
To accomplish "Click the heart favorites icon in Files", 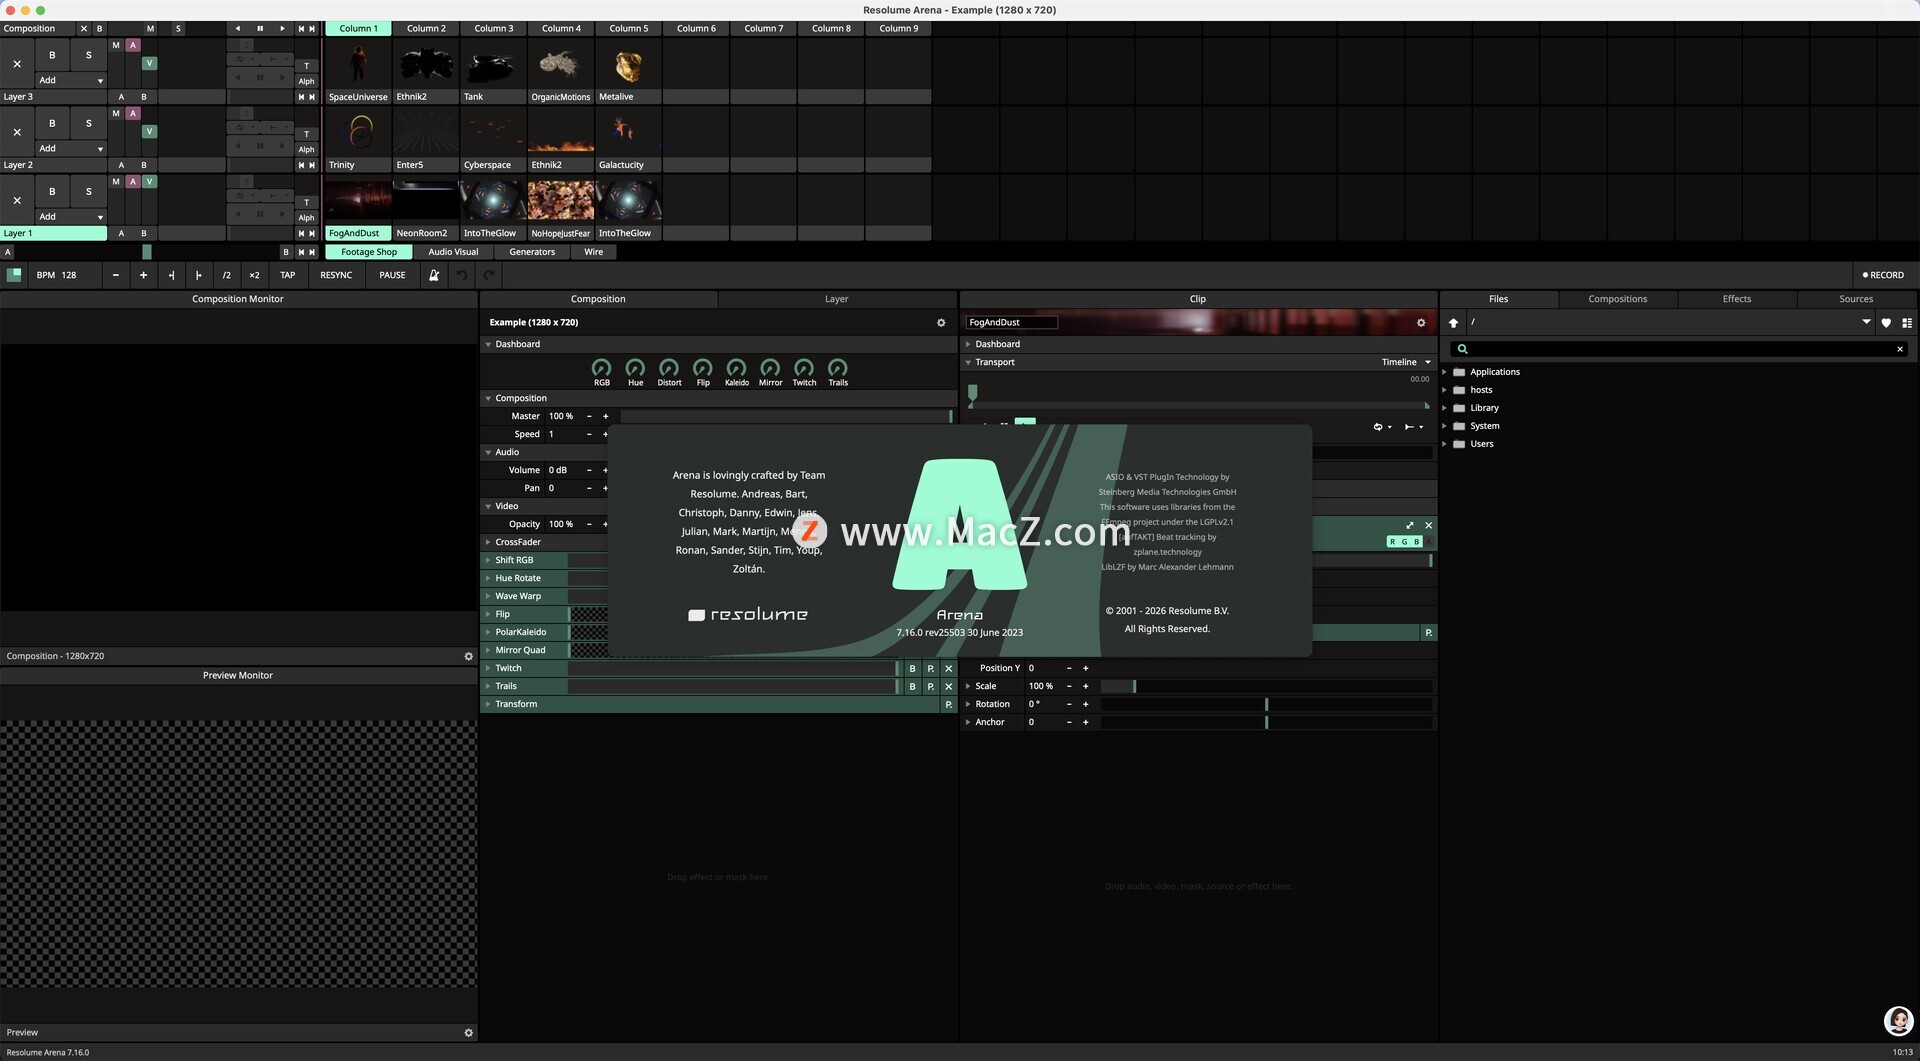I will 1886,323.
